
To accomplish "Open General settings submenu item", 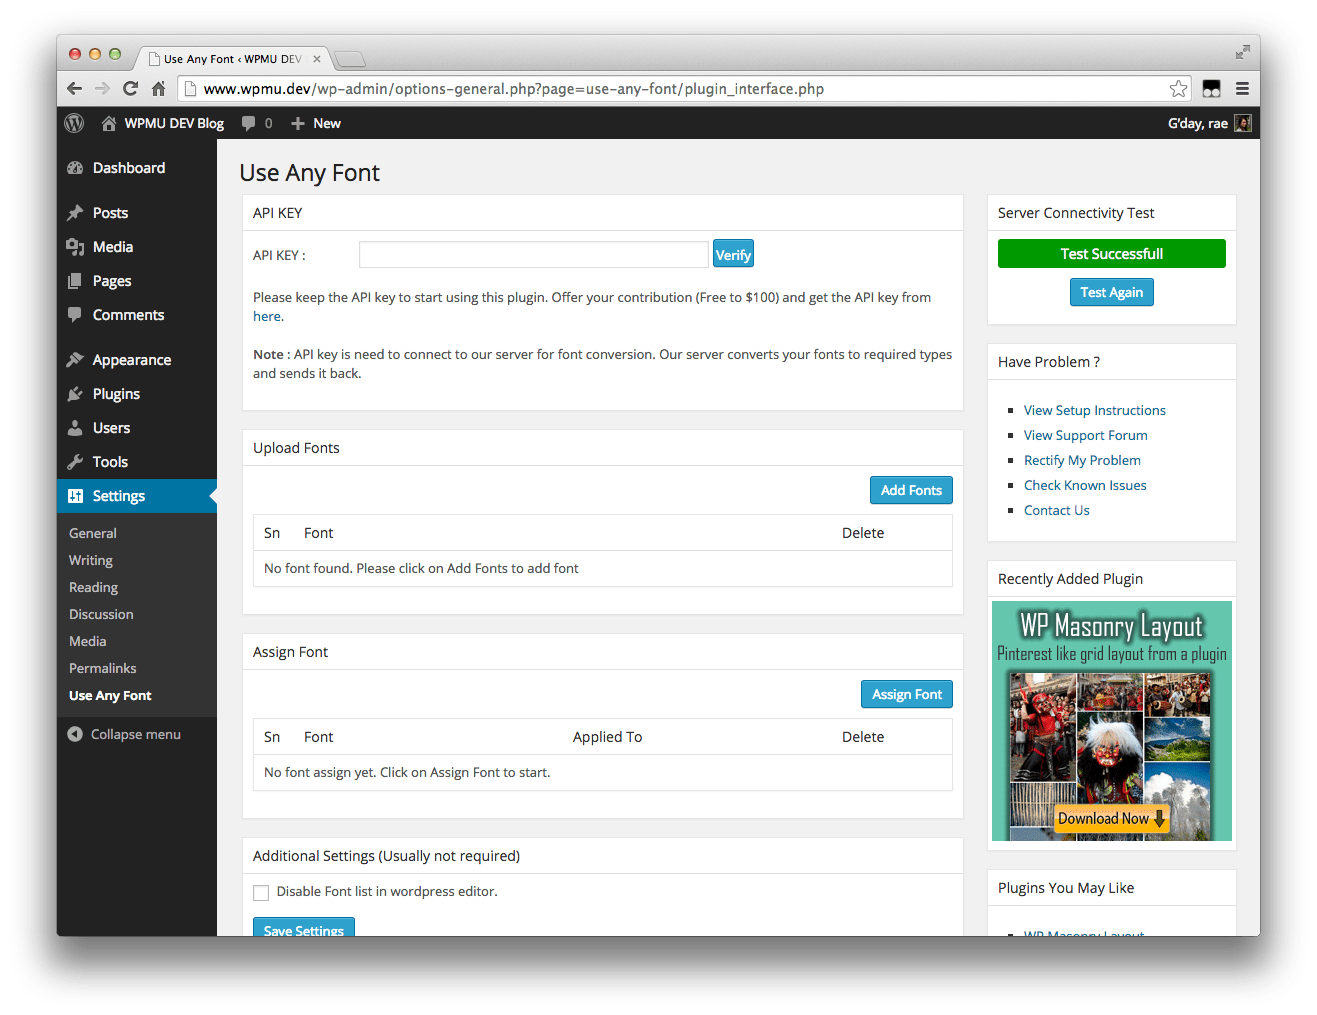I will [93, 533].
